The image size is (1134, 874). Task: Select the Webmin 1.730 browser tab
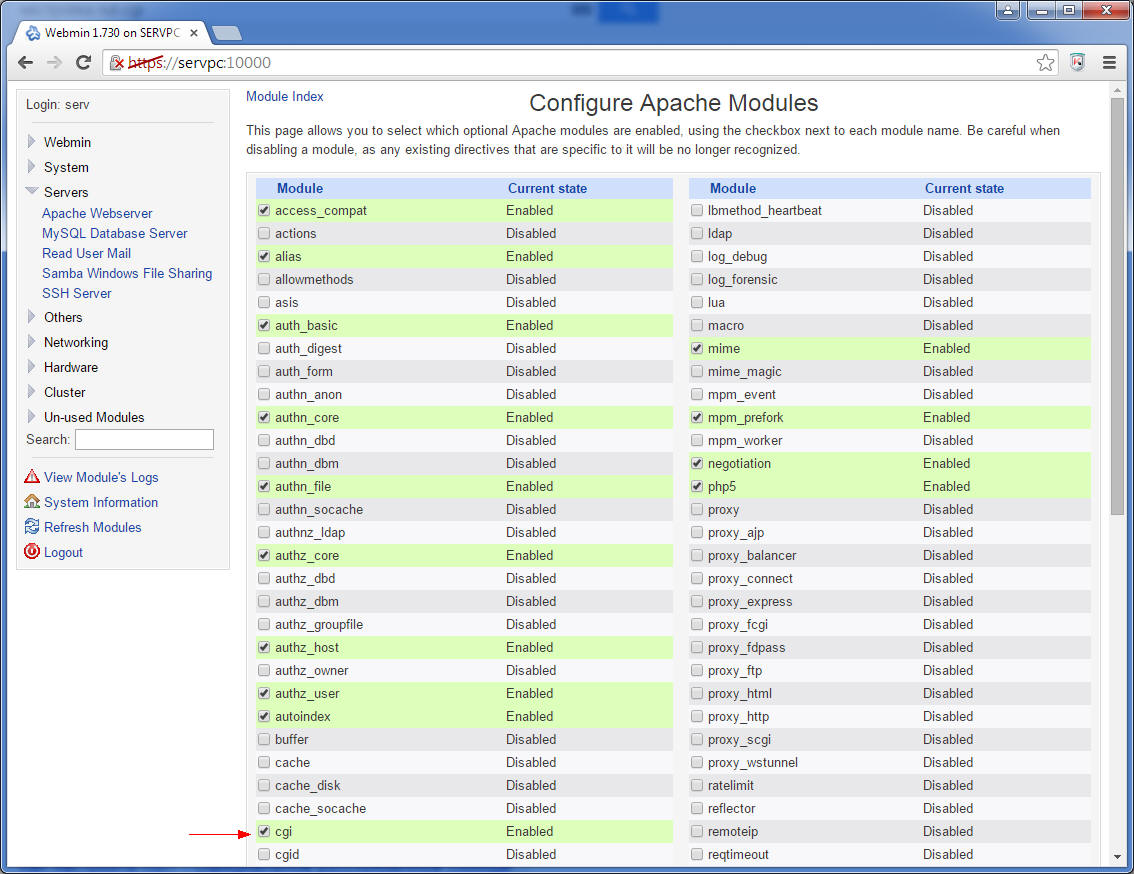112,33
